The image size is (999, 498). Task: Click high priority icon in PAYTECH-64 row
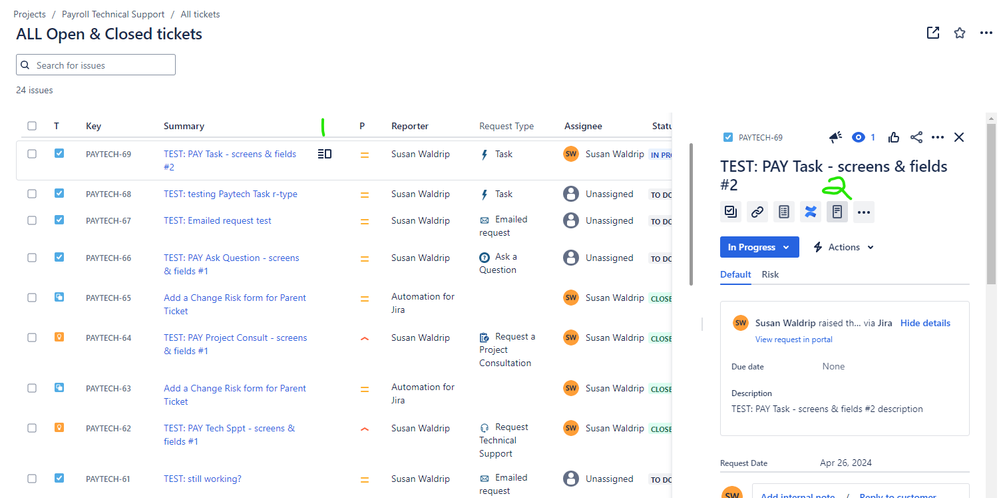click(364, 339)
